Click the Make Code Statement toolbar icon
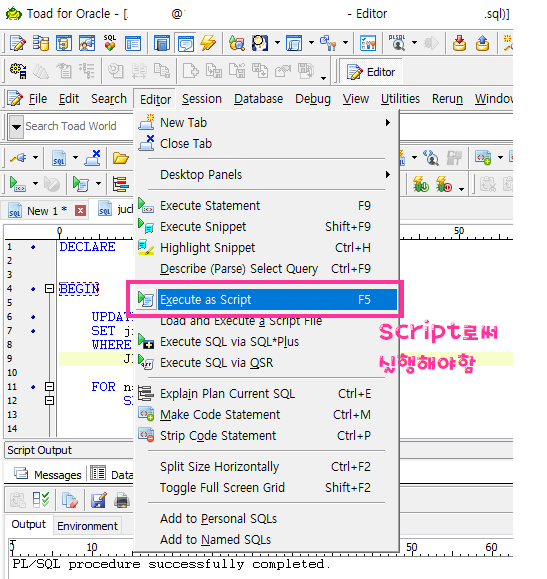The width and height of the screenshot is (547, 579). pos(483,158)
